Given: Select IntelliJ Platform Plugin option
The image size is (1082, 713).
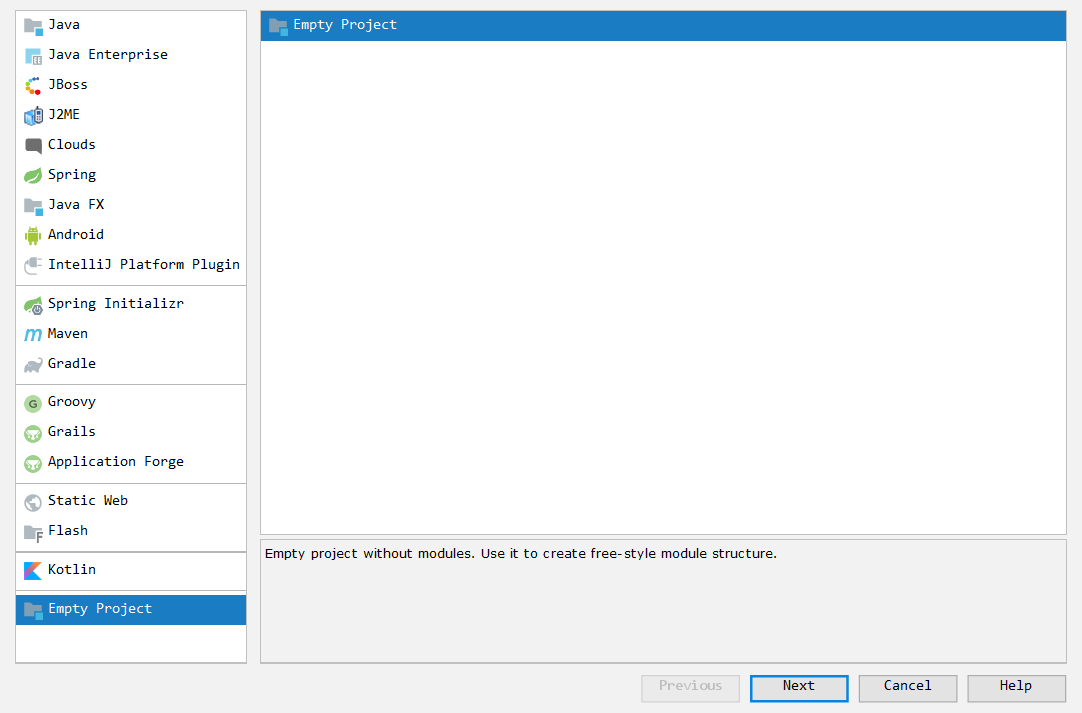Looking at the screenshot, I should 143,265.
